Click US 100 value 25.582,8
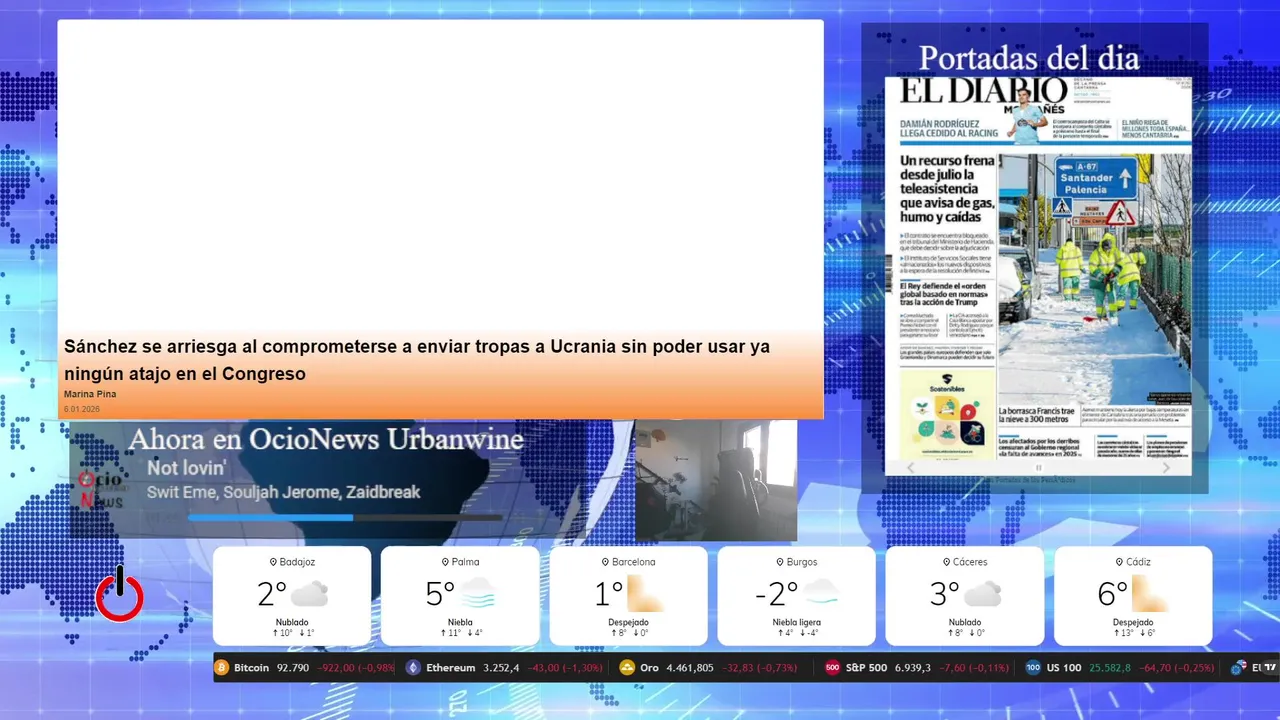 (1111, 667)
